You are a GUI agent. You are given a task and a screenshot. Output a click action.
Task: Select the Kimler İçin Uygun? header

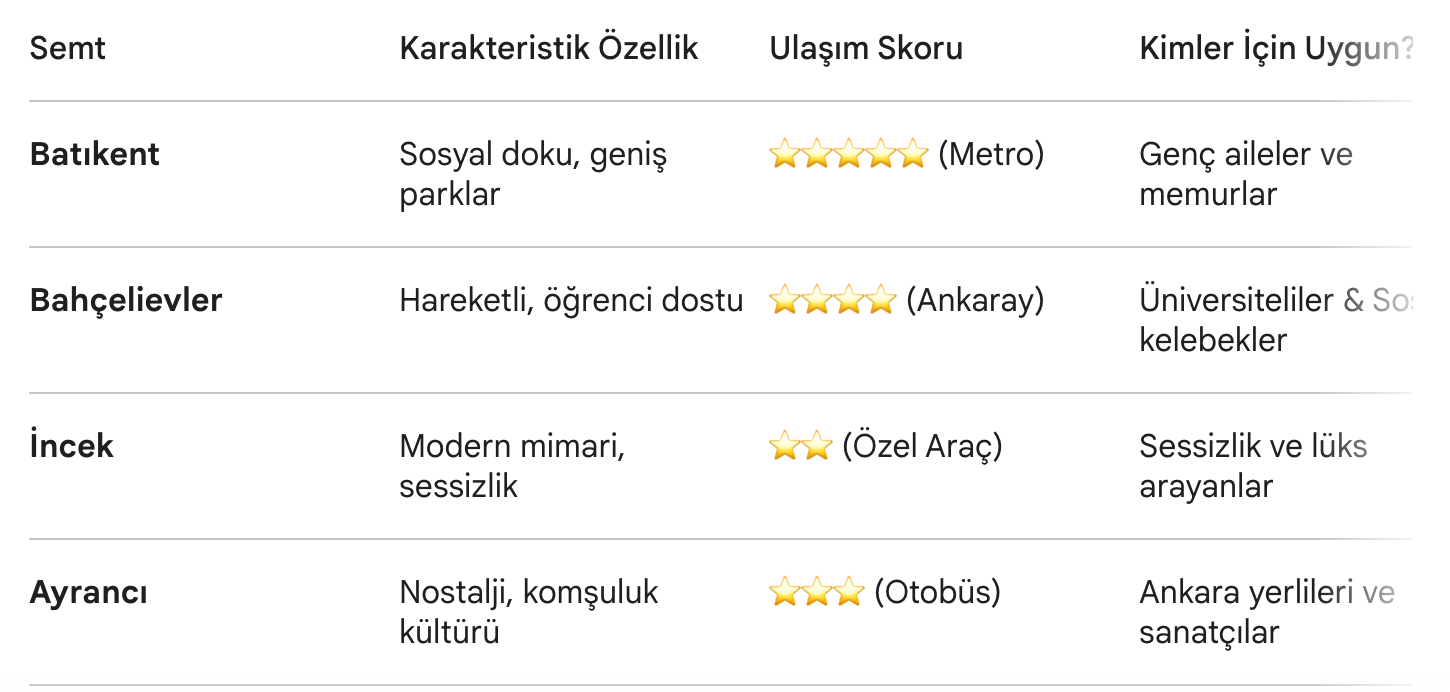[1276, 48]
